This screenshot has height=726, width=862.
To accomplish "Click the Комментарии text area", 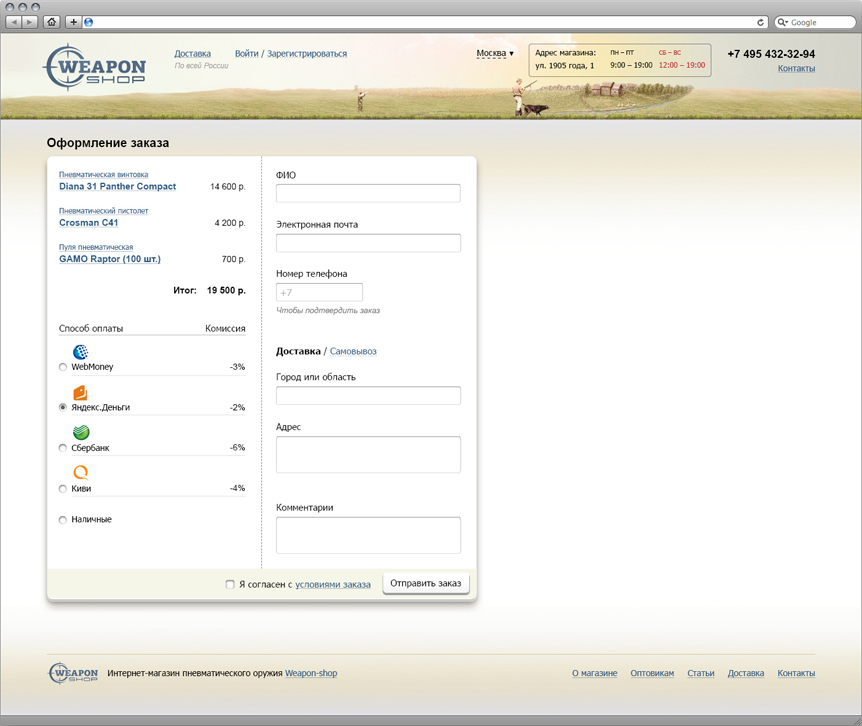I will [368, 535].
